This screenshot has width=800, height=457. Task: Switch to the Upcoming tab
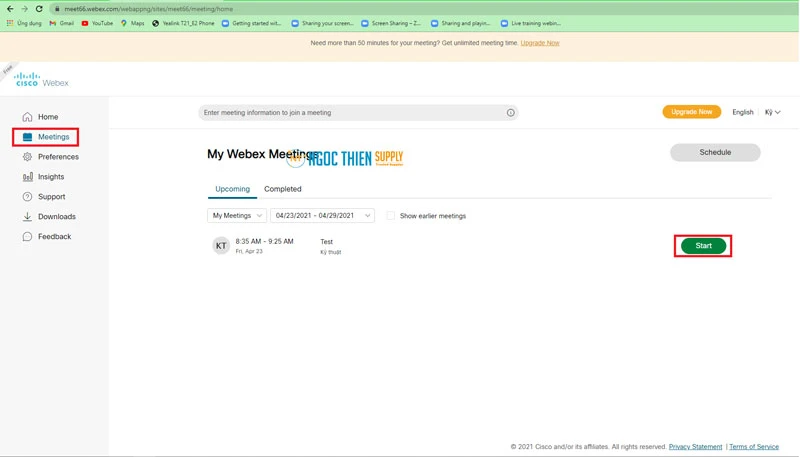[233, 189]
